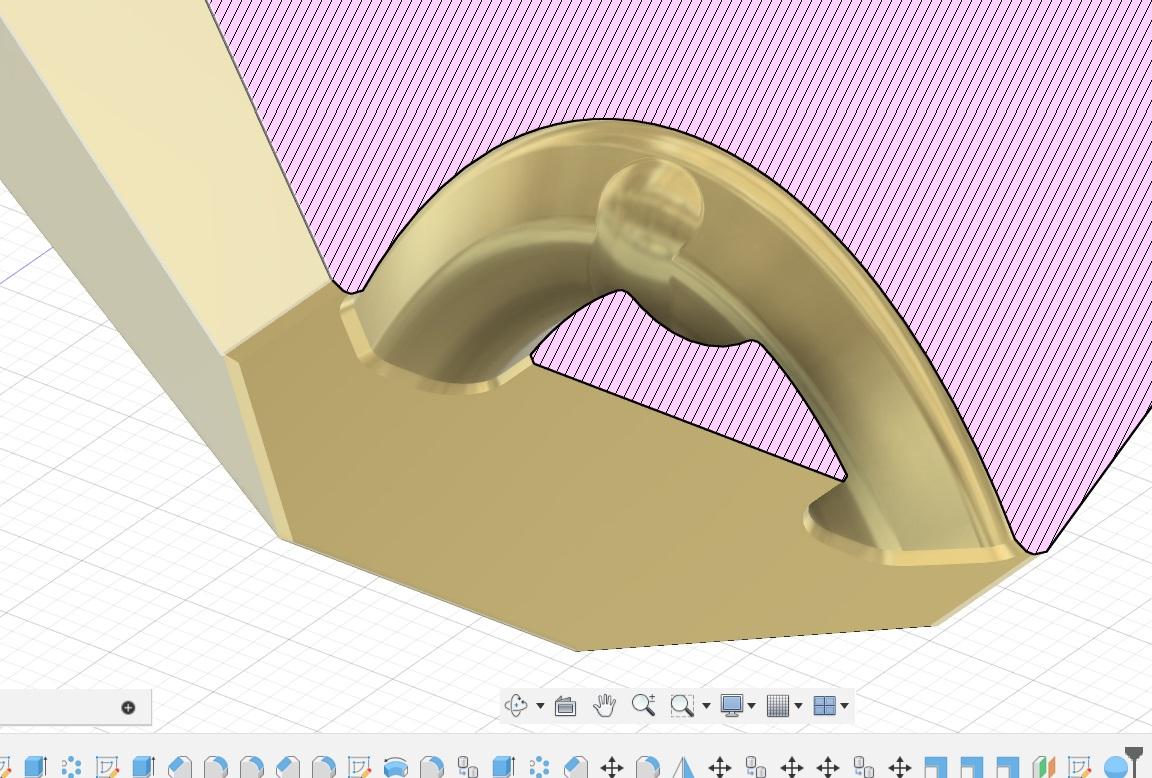Activate the Look At tool
This screenshot has height=778, width=1152.
[x=565, y=705]
